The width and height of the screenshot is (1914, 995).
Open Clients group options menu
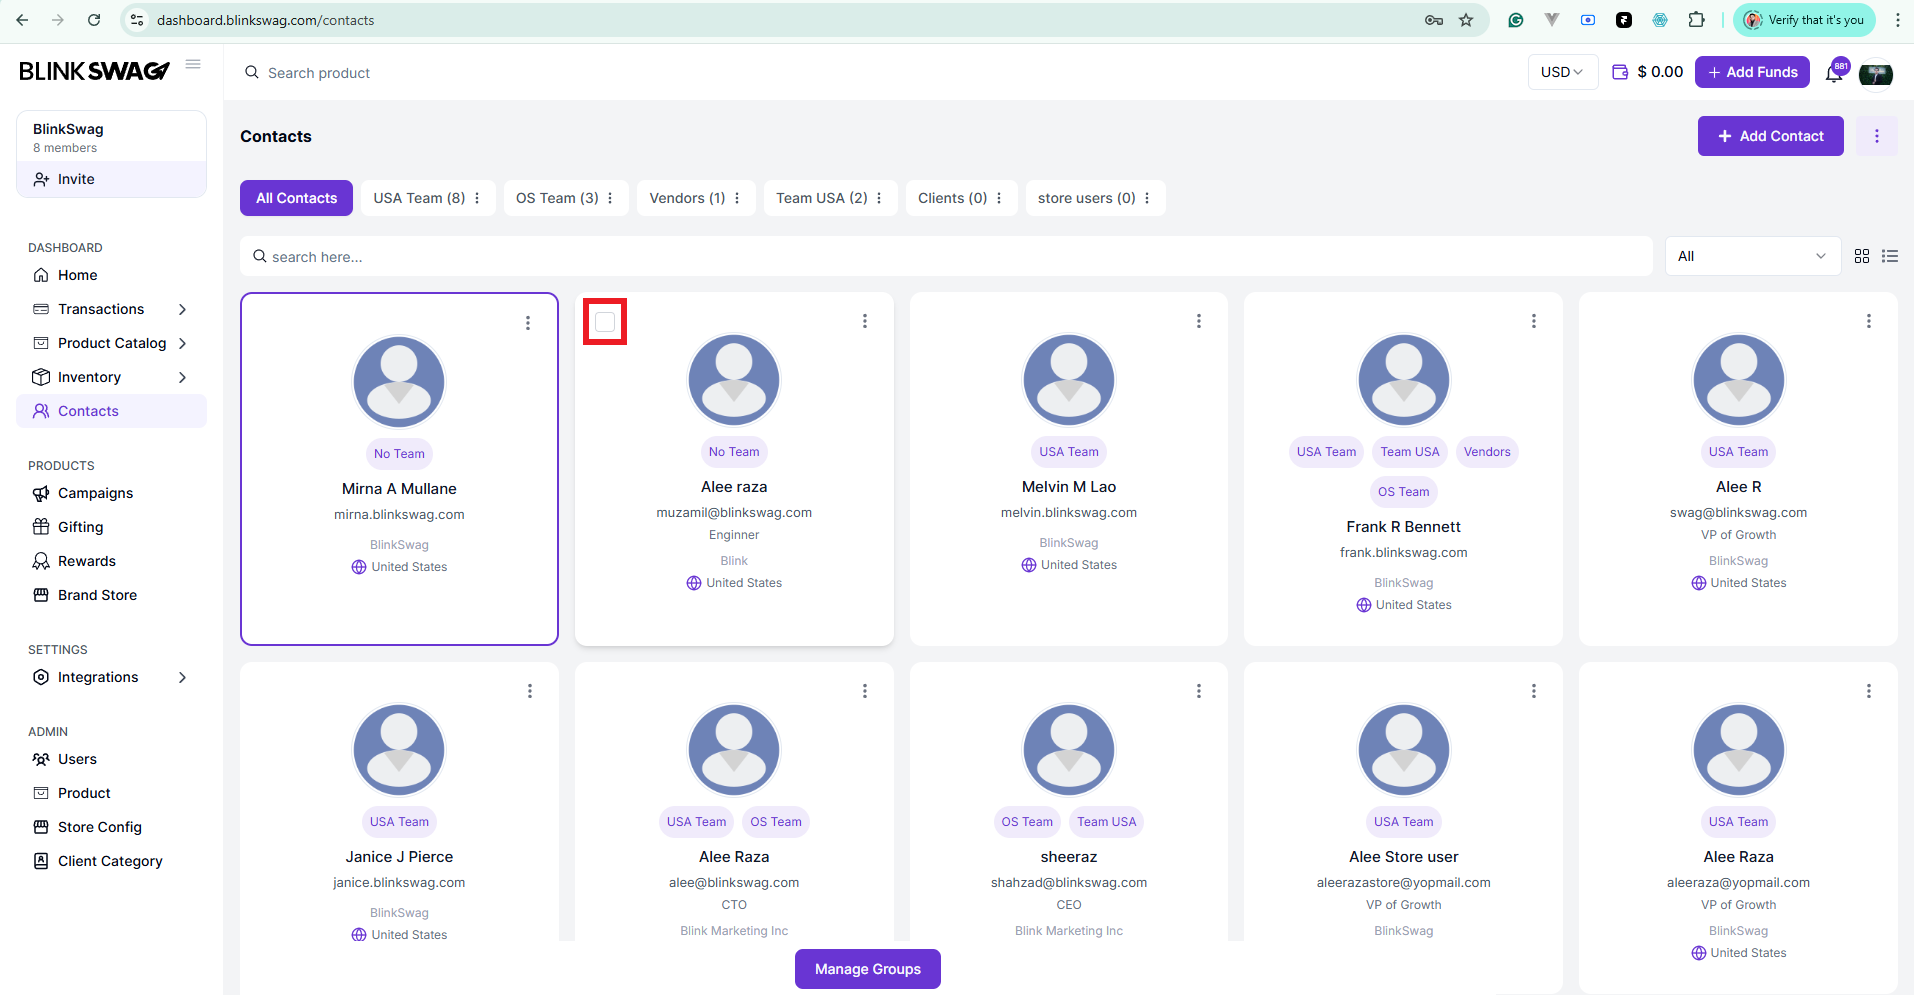999,198
